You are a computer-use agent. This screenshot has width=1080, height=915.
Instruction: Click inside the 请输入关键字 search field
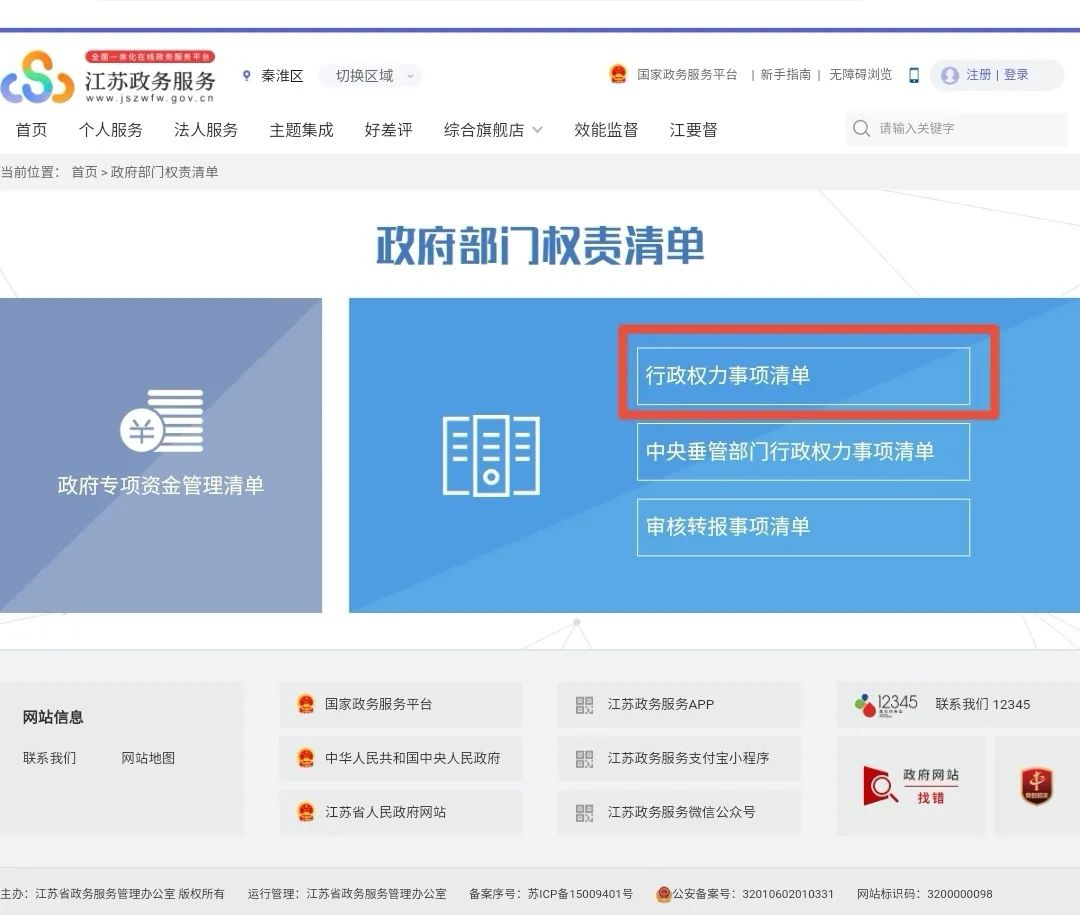pos(940,129)
